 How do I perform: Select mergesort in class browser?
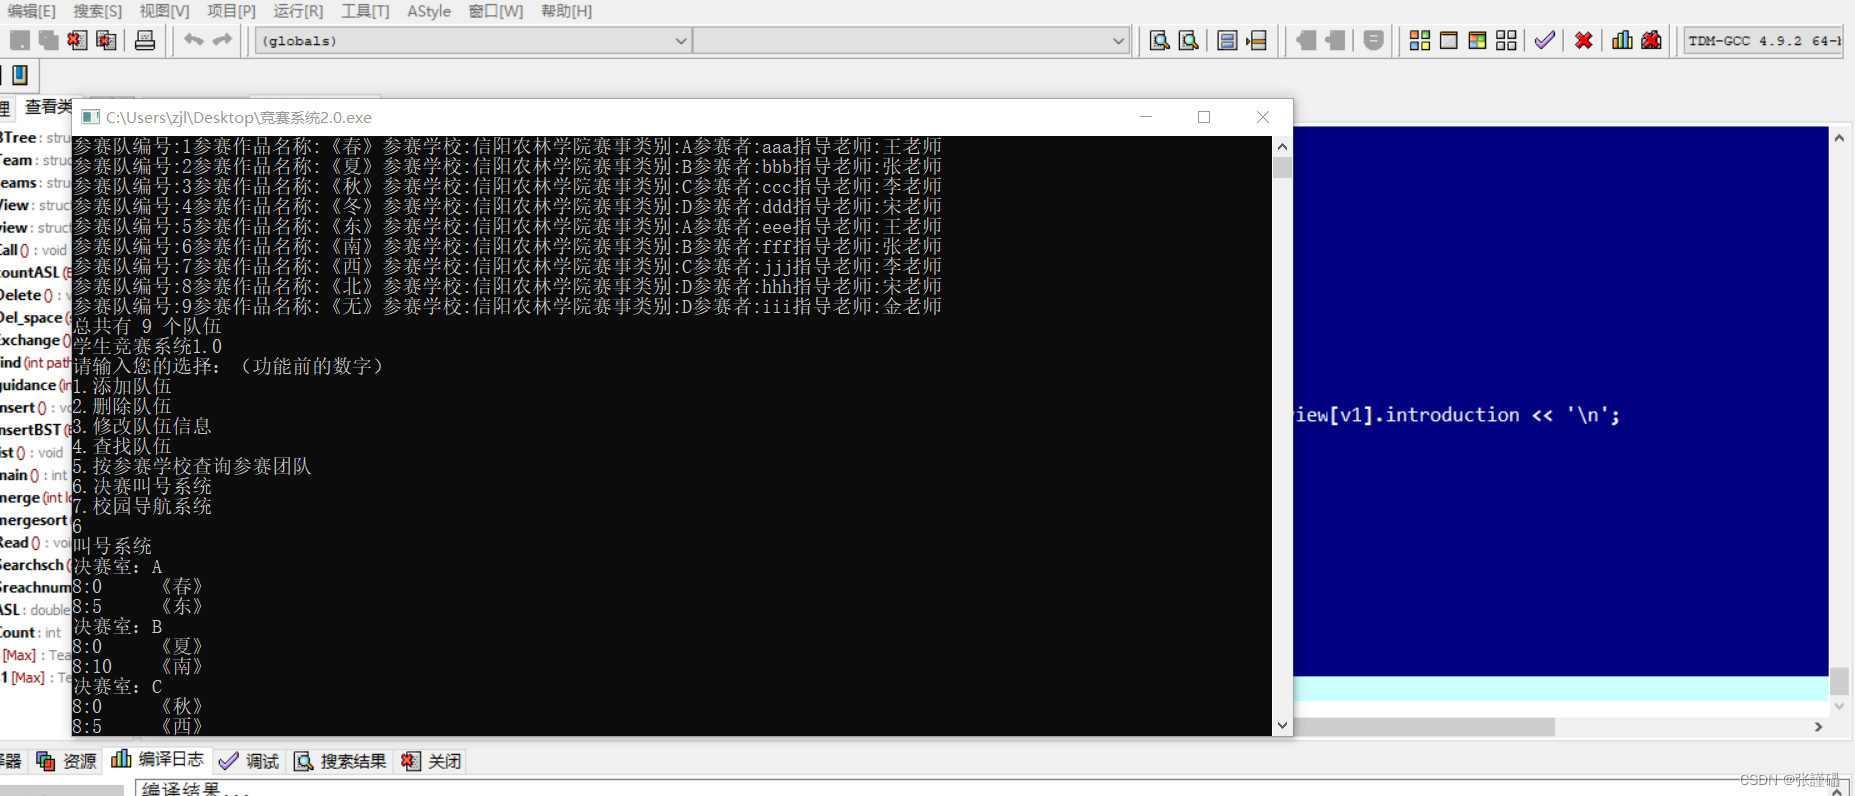click(34, 520)
